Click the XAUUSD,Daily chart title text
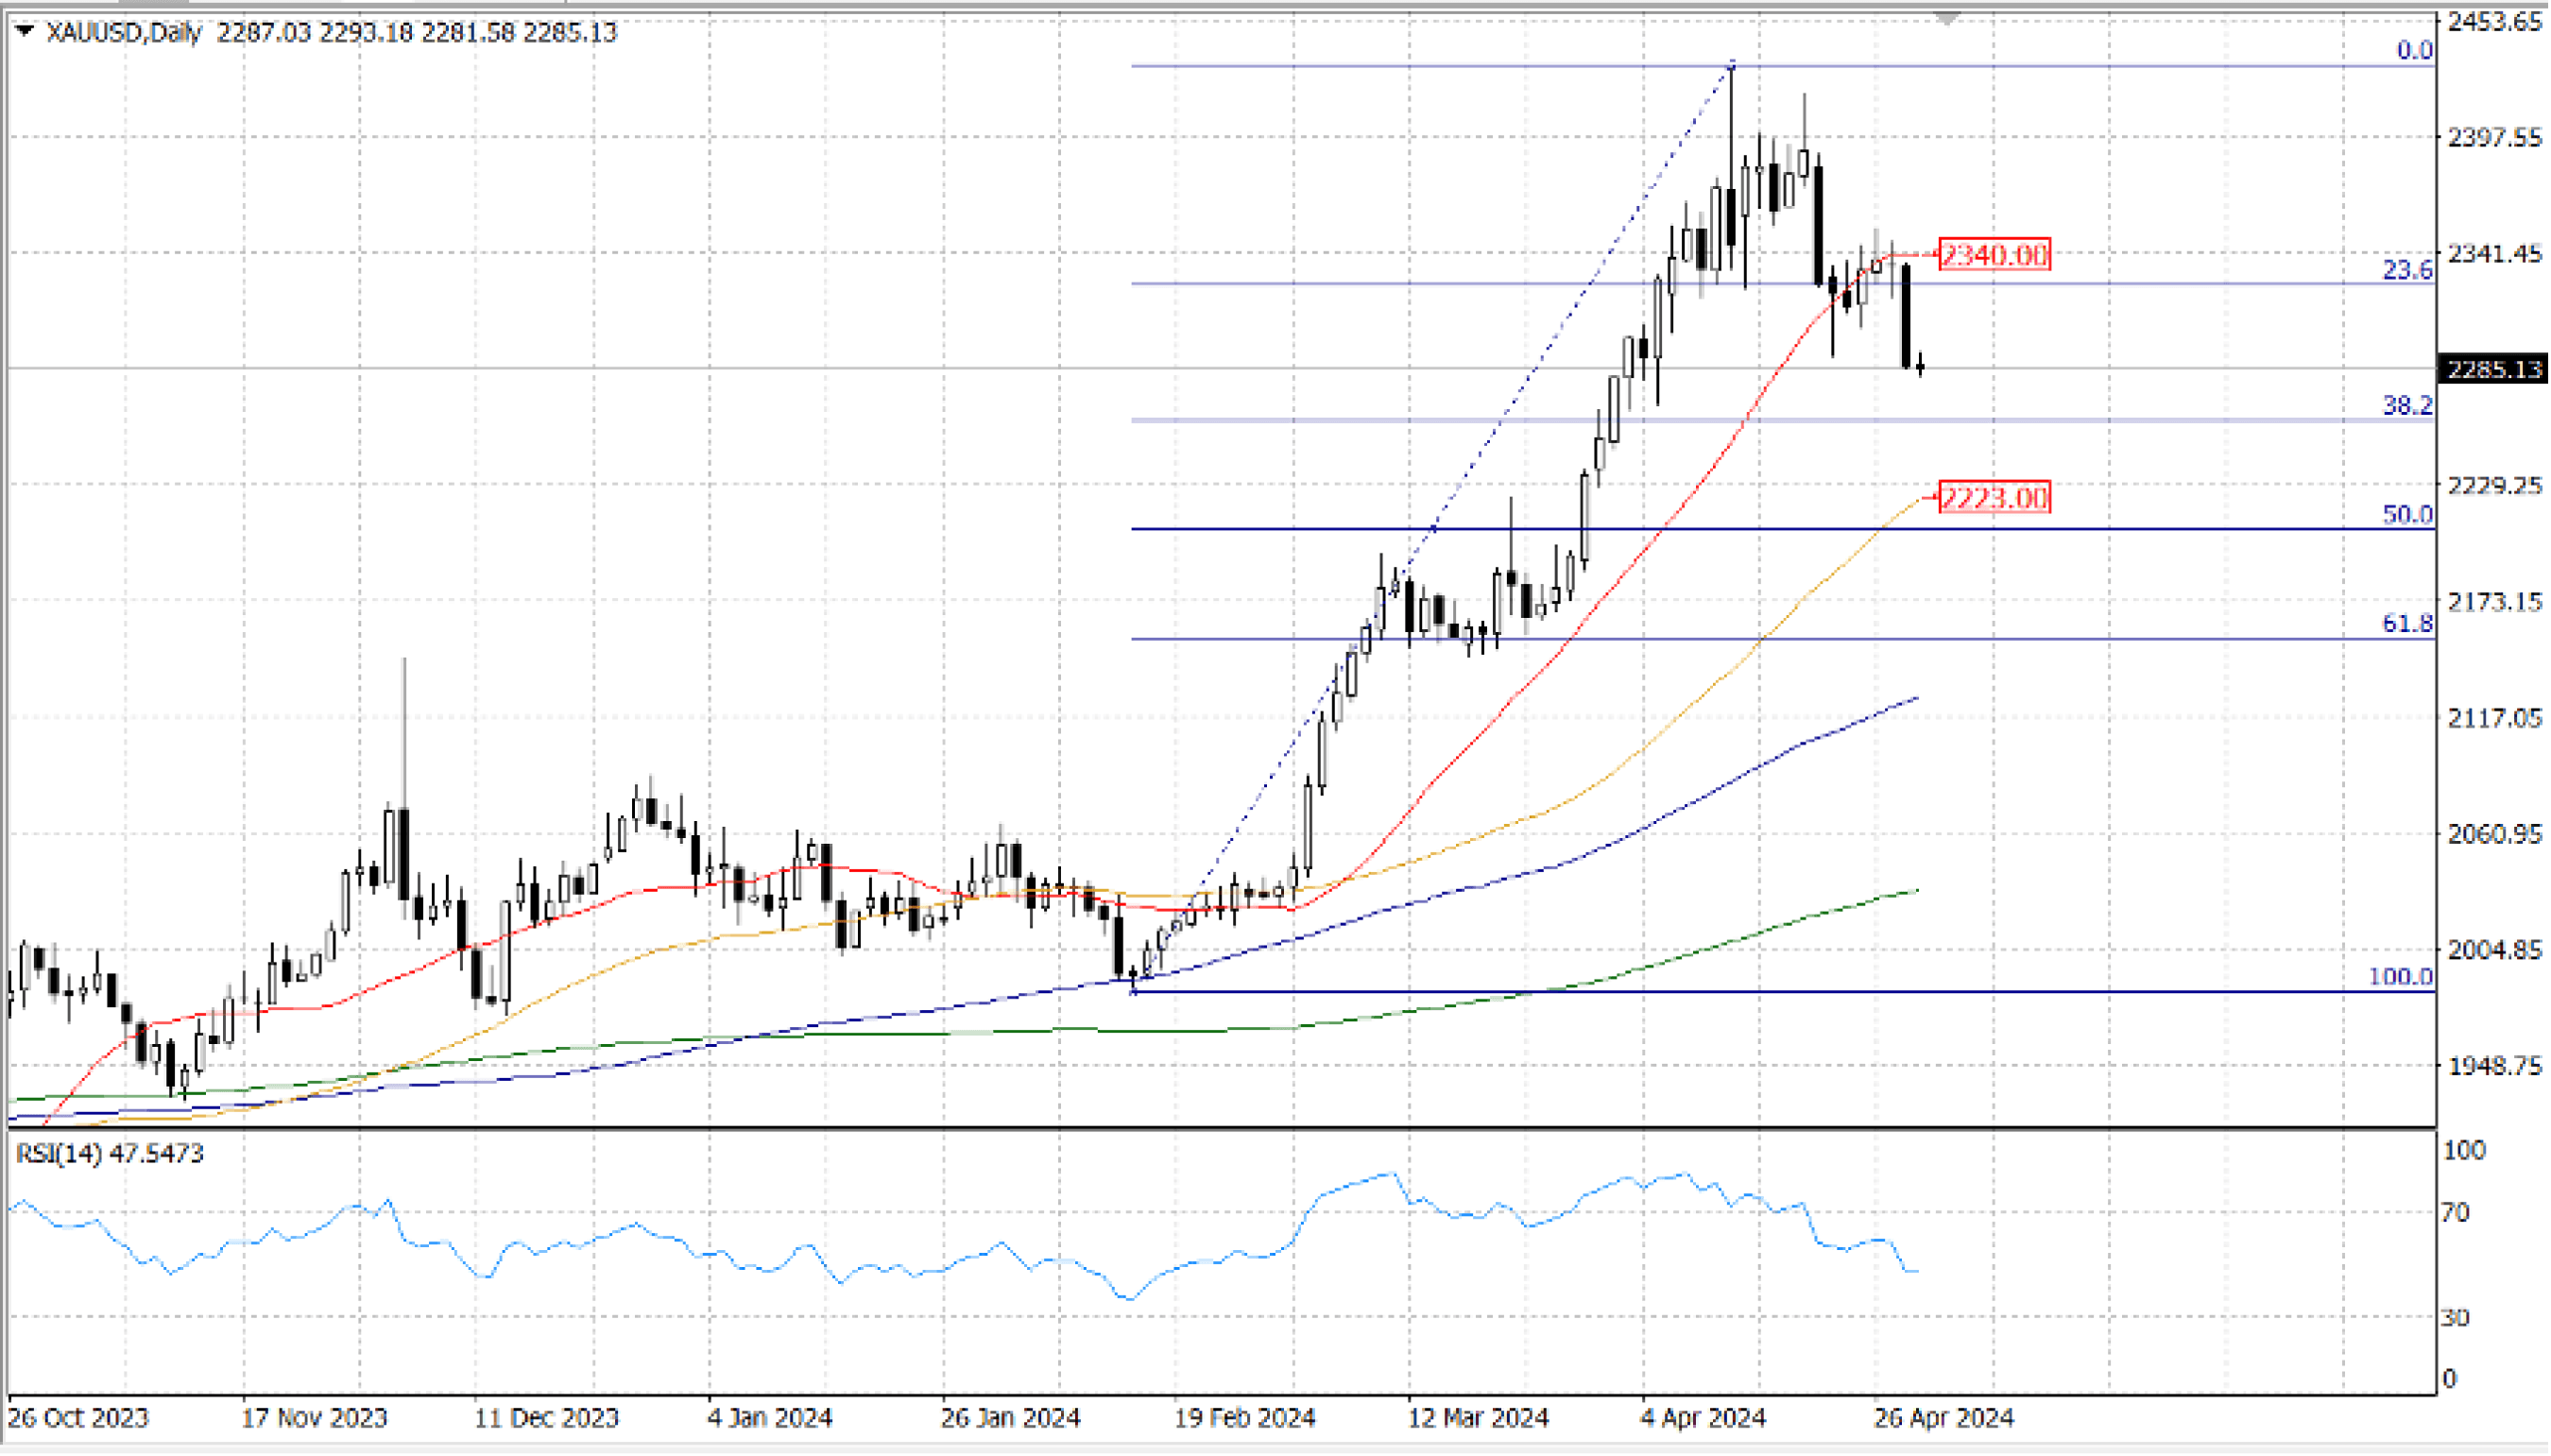2551x1456 pixels. pos(124,32)
